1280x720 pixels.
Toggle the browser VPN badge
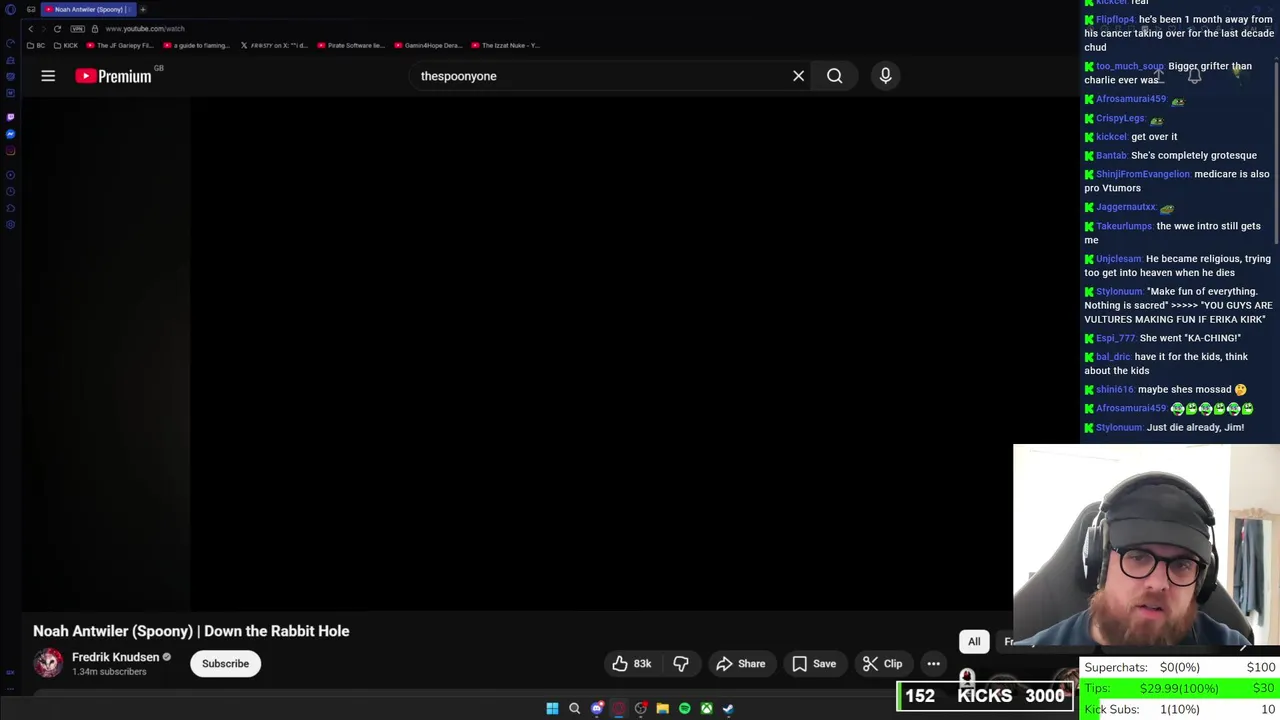coord(77,28)
